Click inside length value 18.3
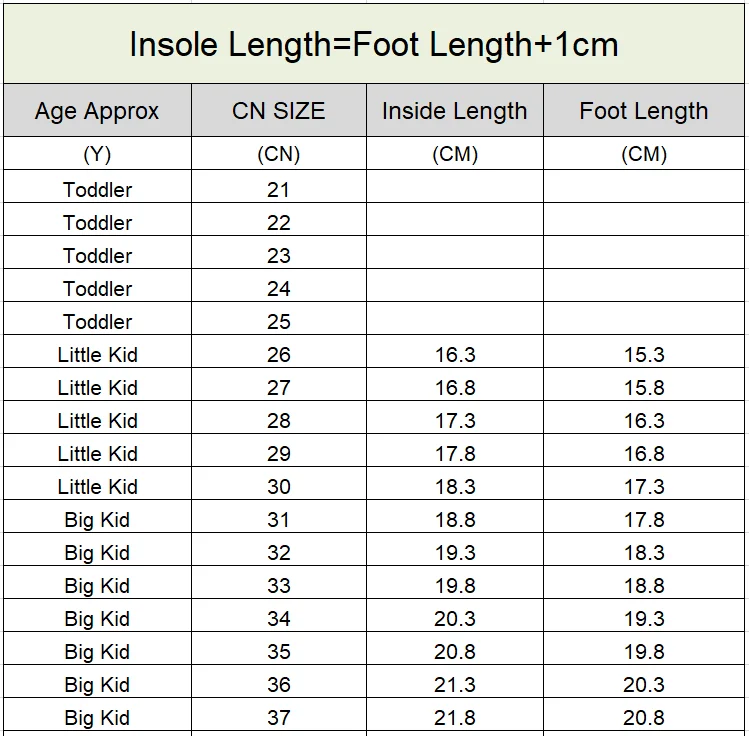This screenshot has height=736, width=749. (455, 487)
